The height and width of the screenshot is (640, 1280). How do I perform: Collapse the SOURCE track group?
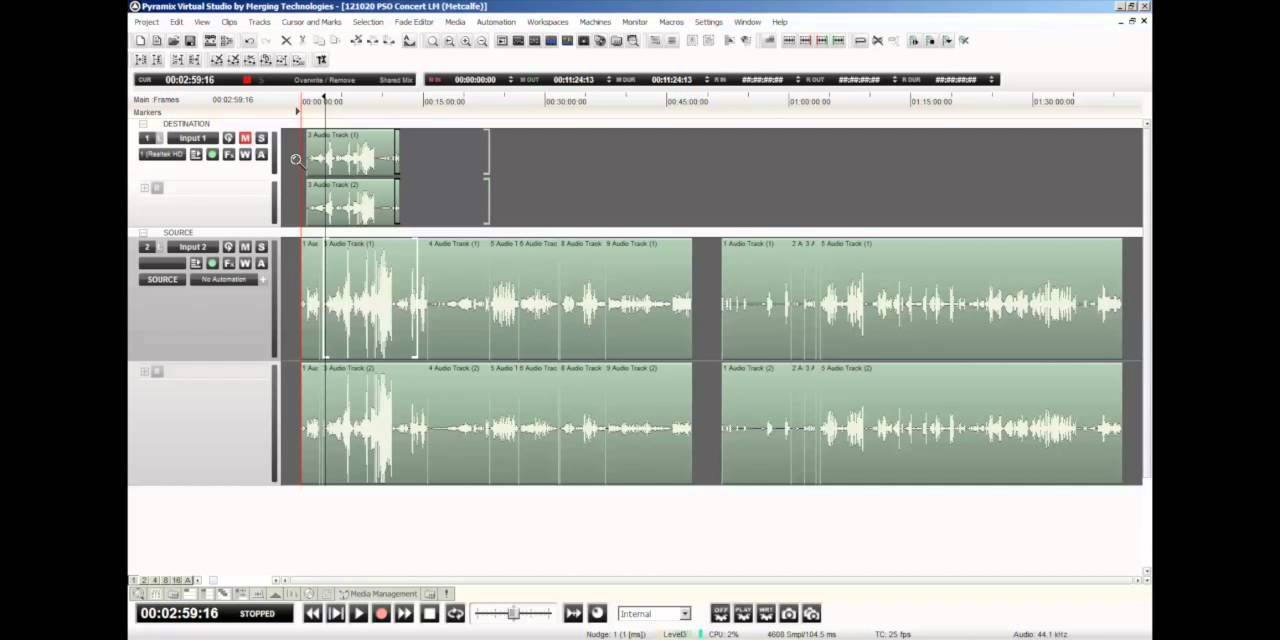143,233
